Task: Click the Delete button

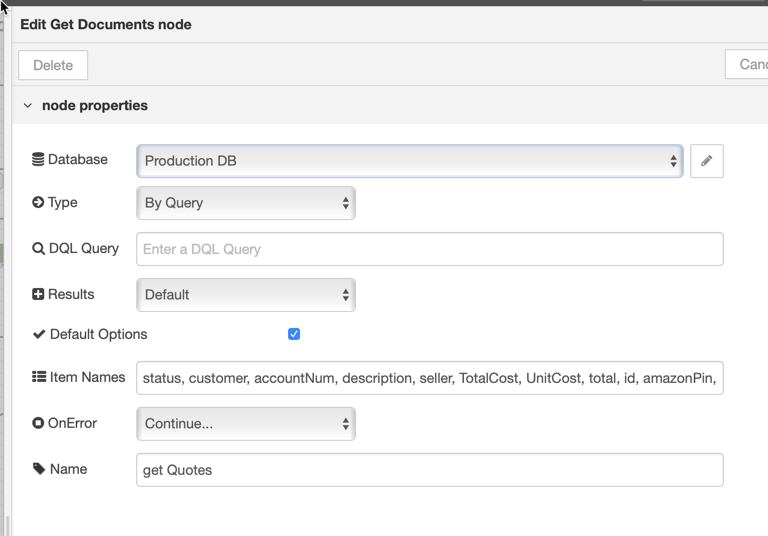Action: coord(53,65)
